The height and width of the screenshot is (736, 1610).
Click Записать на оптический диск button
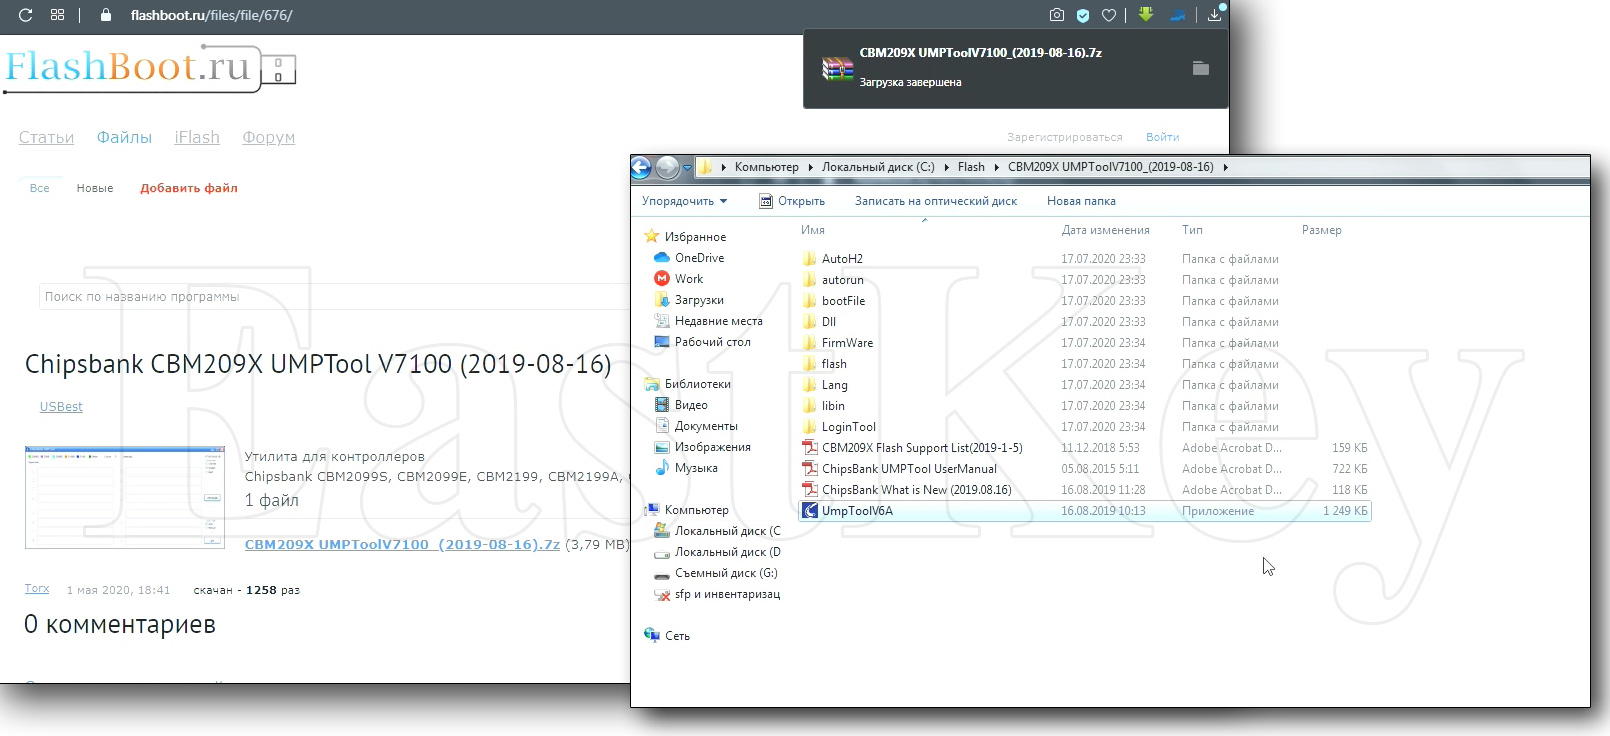tap(936, 201)
